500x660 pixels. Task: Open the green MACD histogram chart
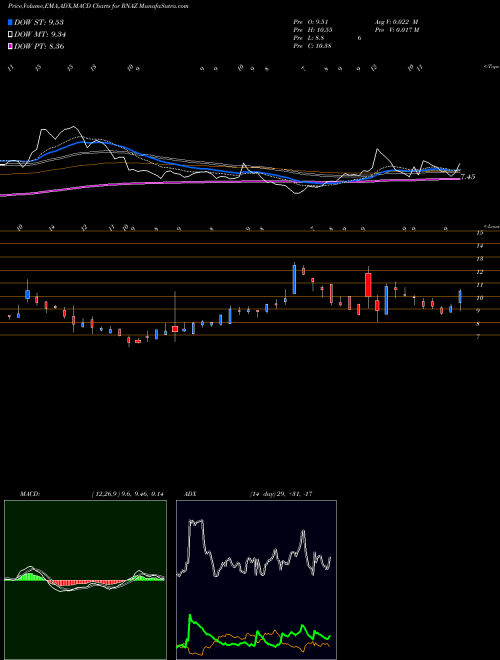coord(85,580)
